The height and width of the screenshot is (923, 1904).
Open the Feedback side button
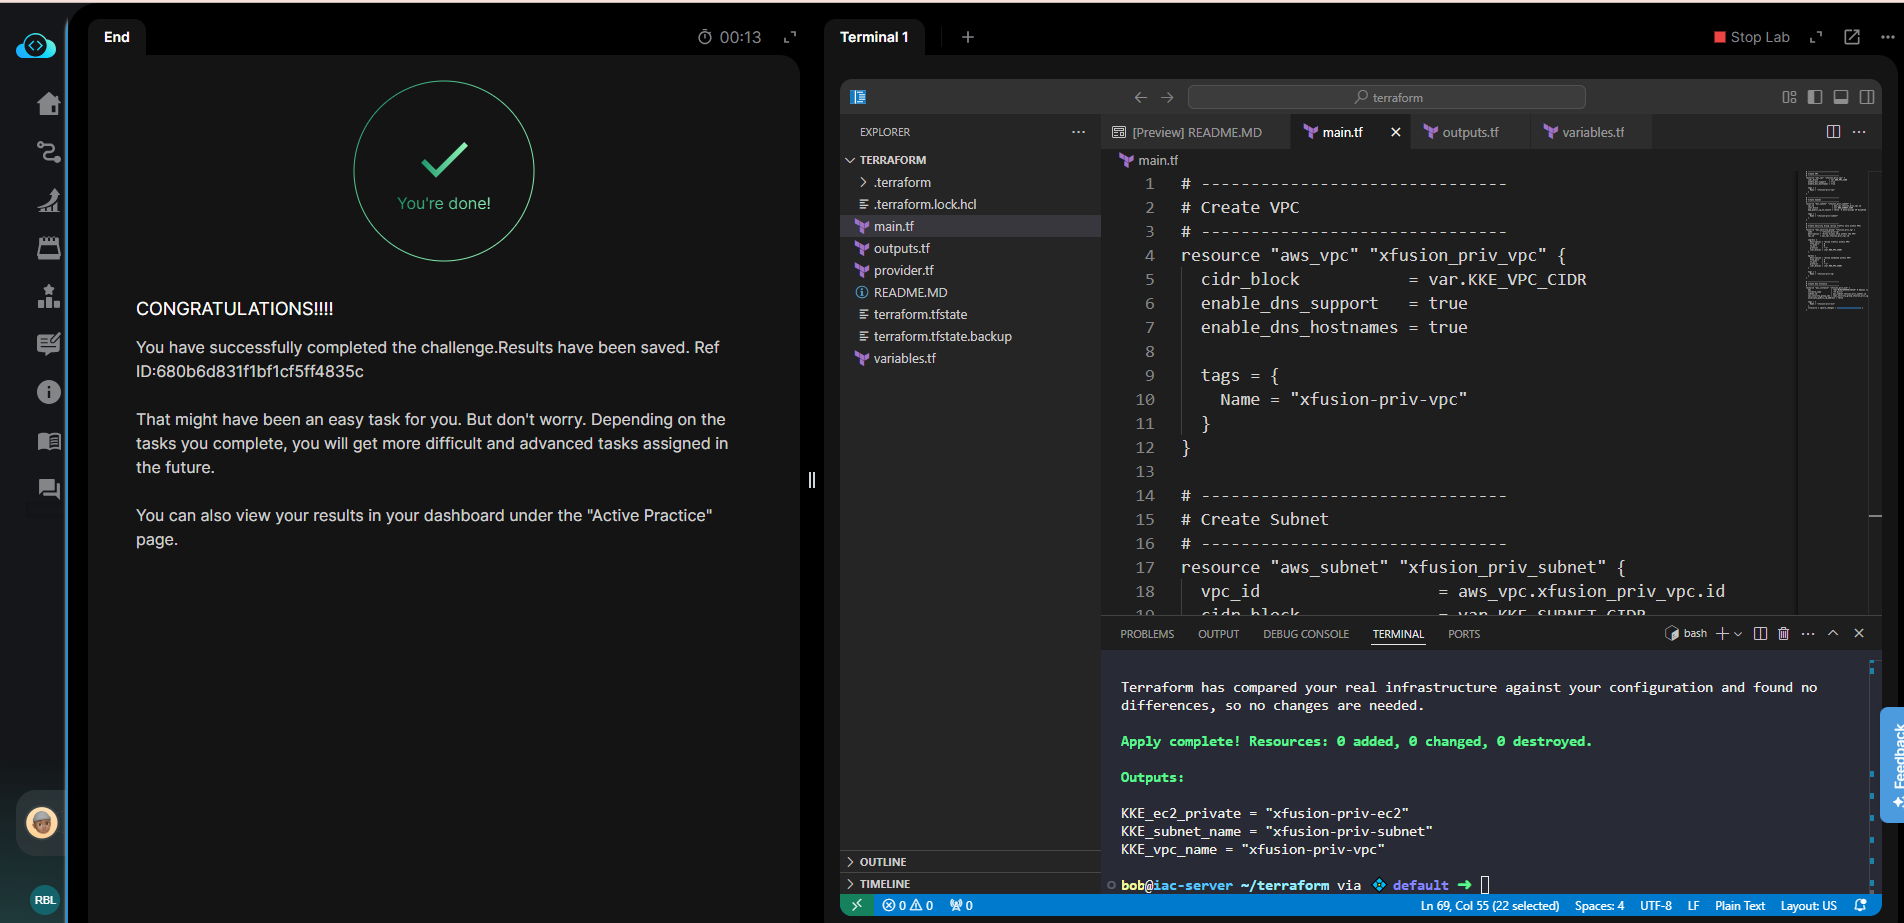(1893, 763)
